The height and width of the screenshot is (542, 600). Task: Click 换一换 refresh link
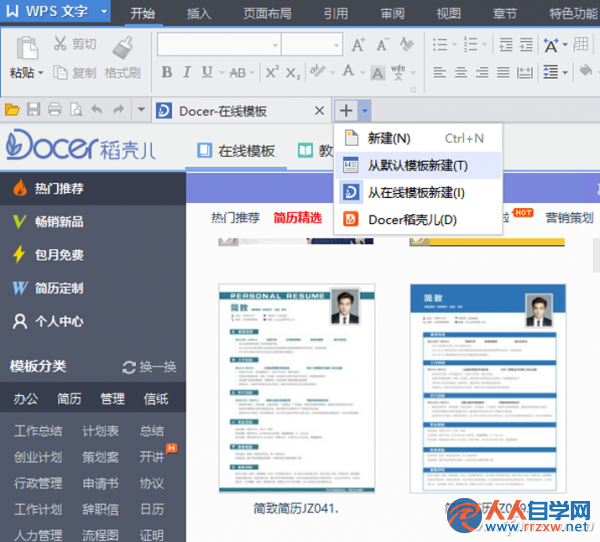(x=149, y=367)
